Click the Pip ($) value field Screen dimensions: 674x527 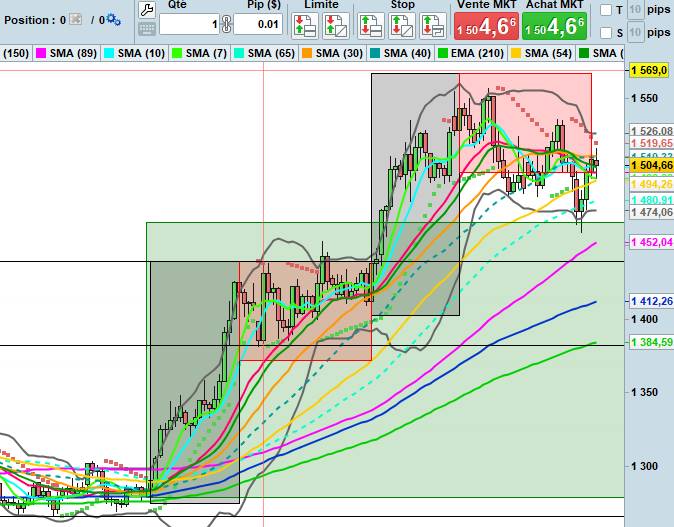257,24
